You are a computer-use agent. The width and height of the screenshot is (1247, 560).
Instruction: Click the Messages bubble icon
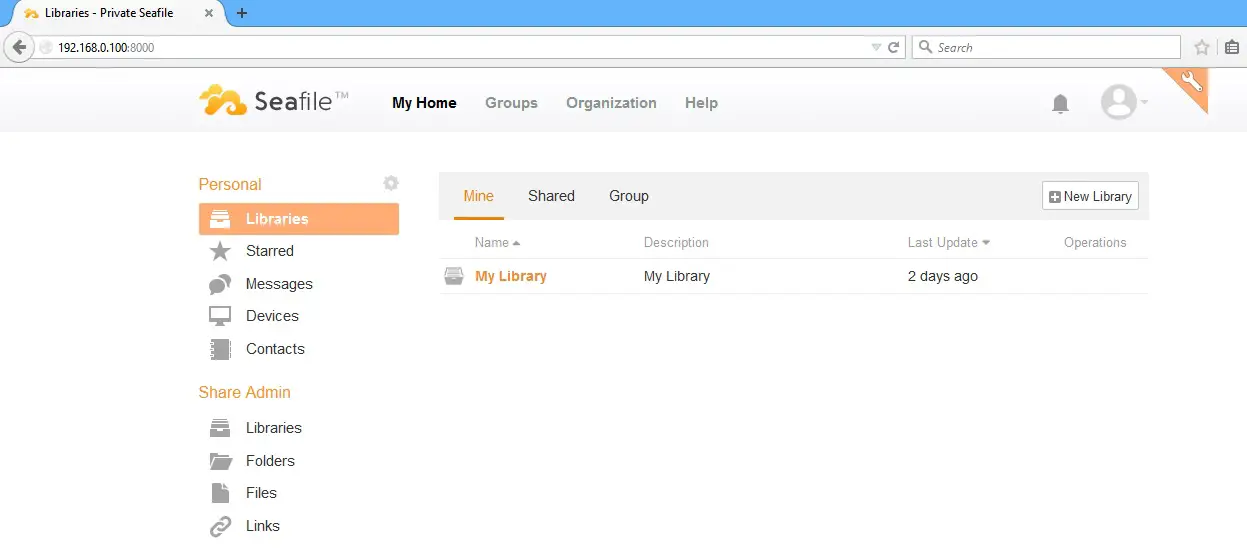(220, 284)
